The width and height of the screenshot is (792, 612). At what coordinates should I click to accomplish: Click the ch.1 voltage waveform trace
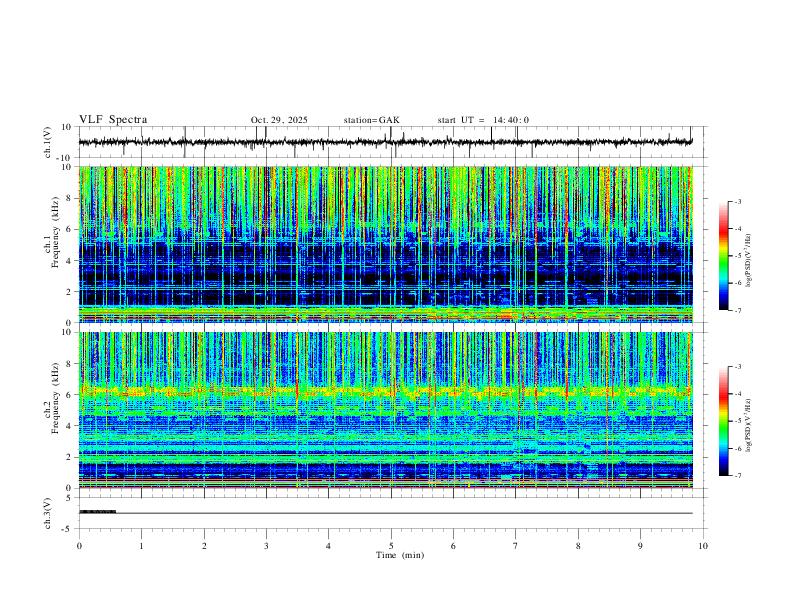[x=385, y=142]
